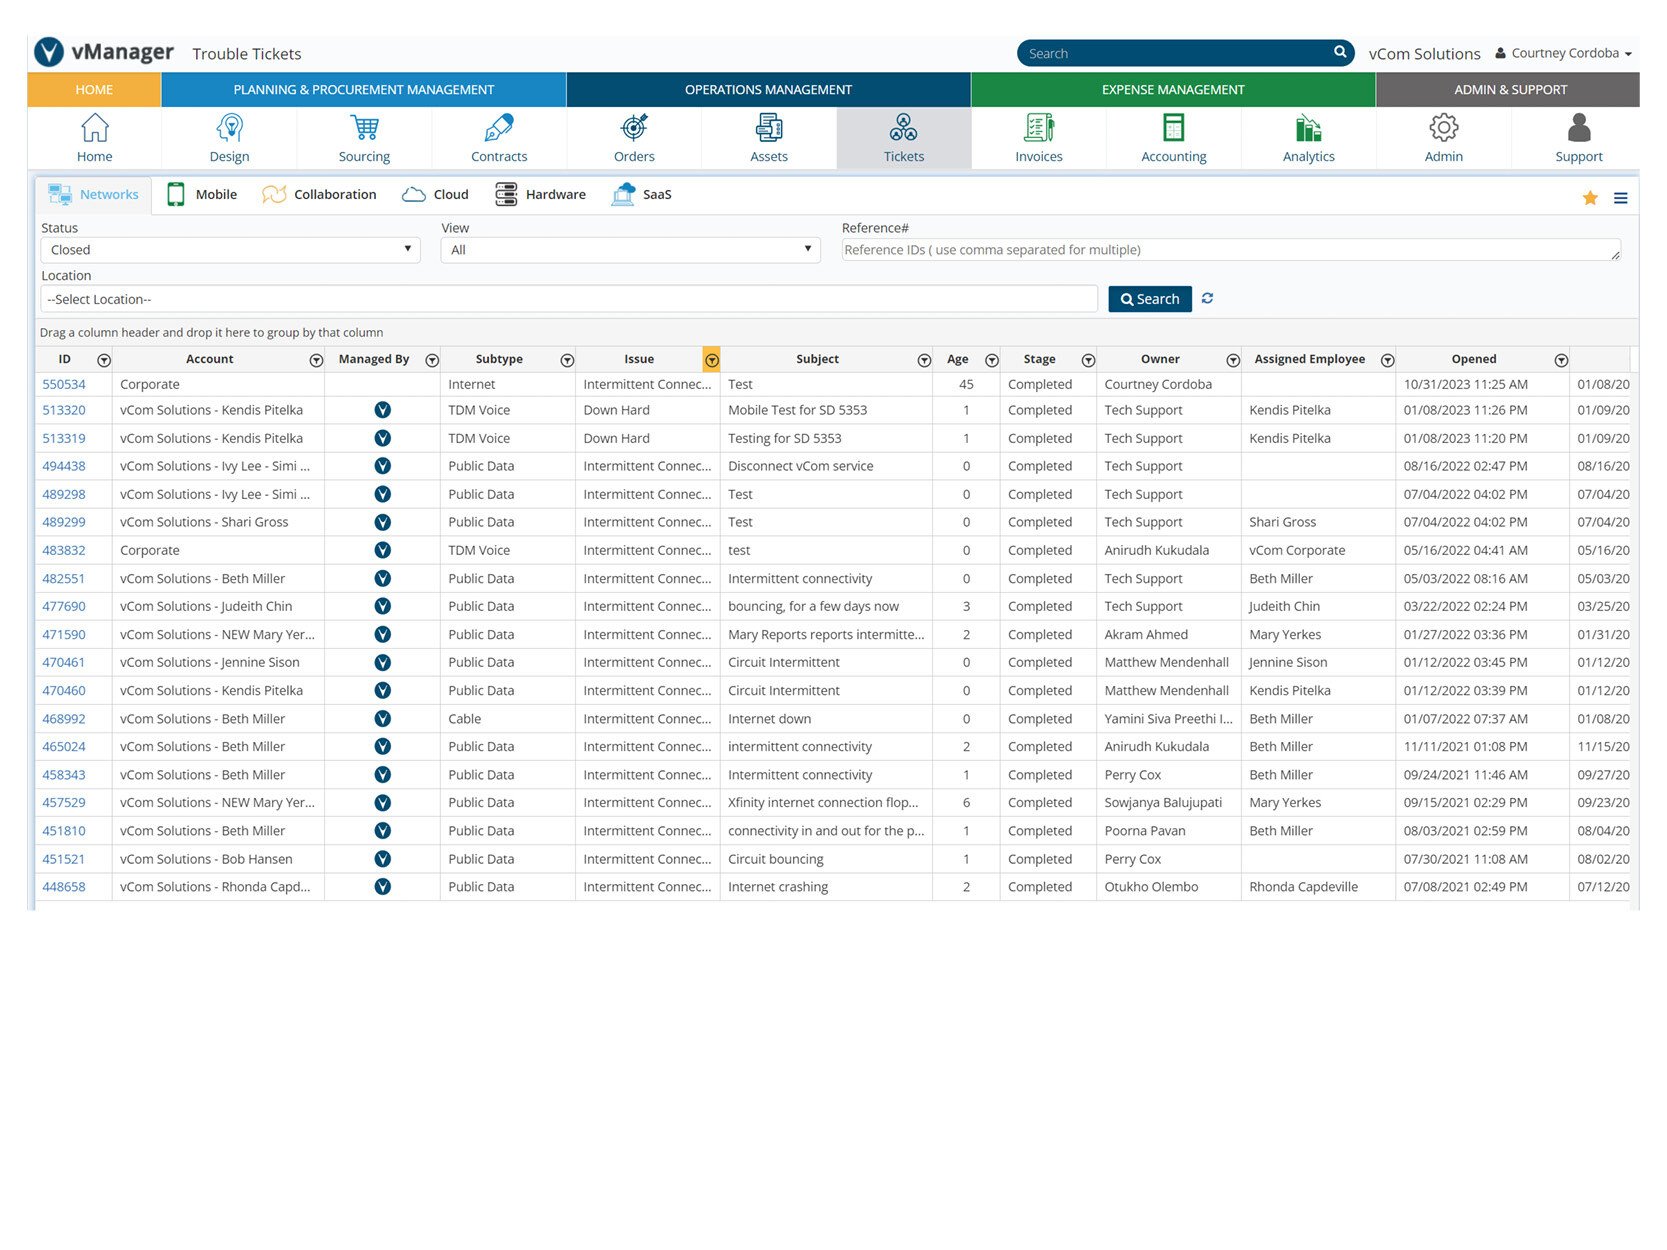The image size is (1667, 1250).
Task: Click the refresh icon beside Search
Action: pyautogui.click(x=1207, y=298)
